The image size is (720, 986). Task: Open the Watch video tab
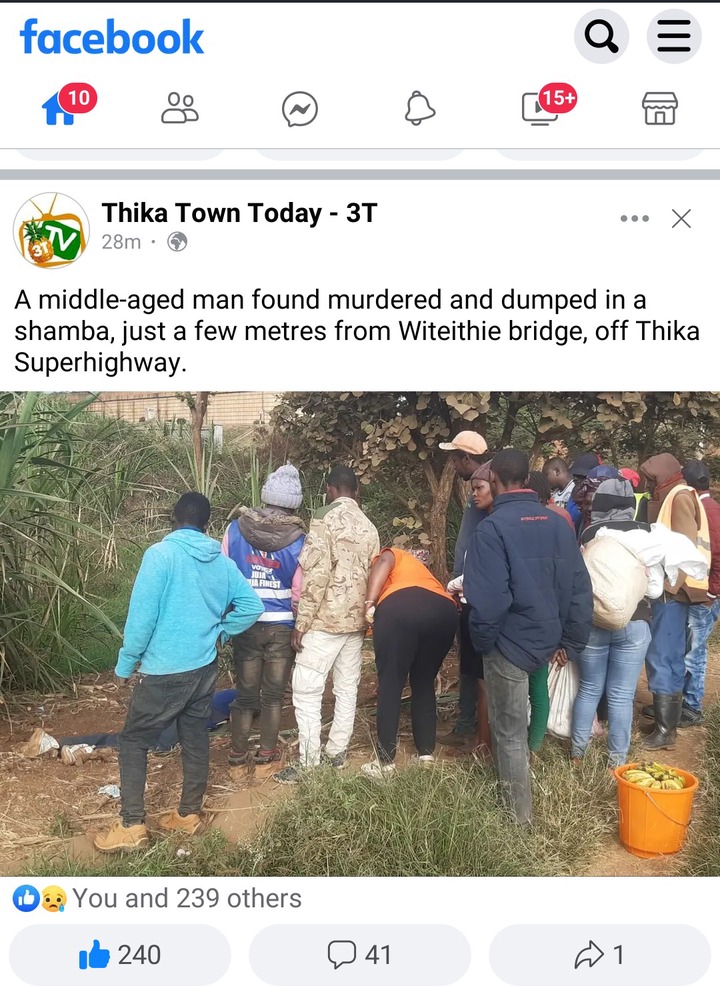point(548,105)
